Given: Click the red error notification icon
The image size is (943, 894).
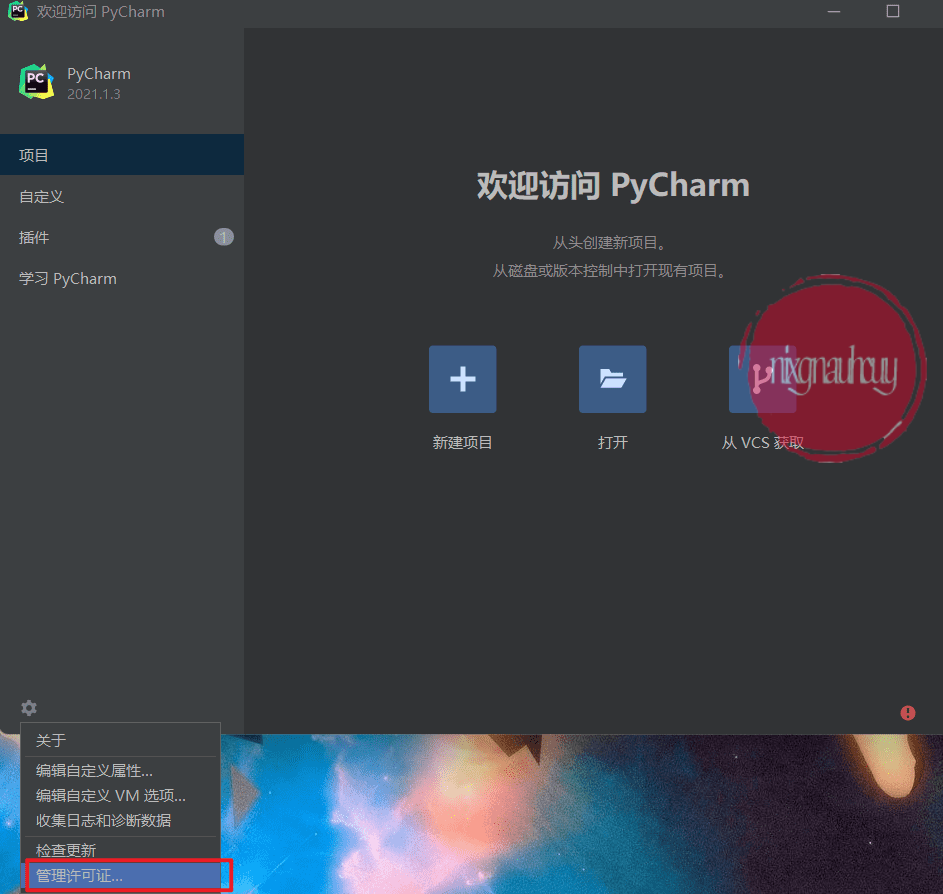Looking at the screenshot, I should tap(908, 713).
